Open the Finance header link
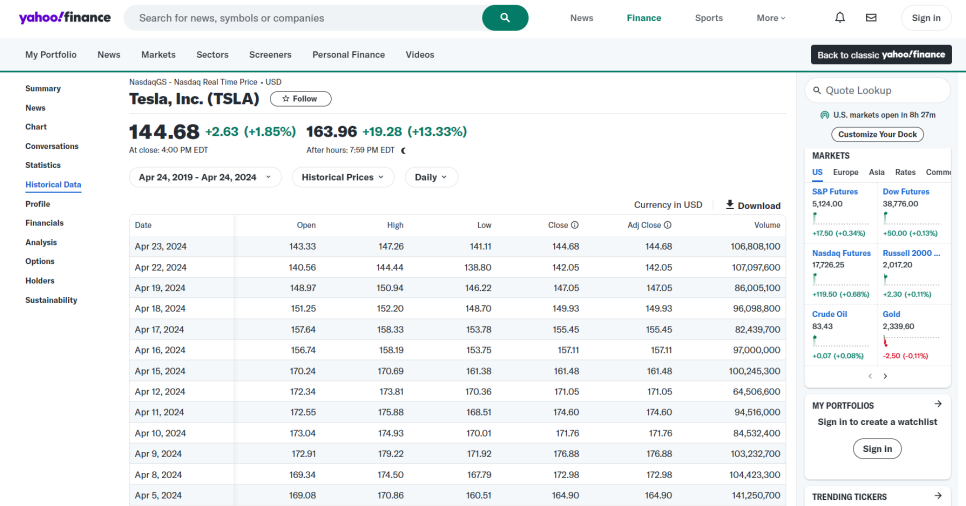Screen dimensions: 966x506 [644, 18]
